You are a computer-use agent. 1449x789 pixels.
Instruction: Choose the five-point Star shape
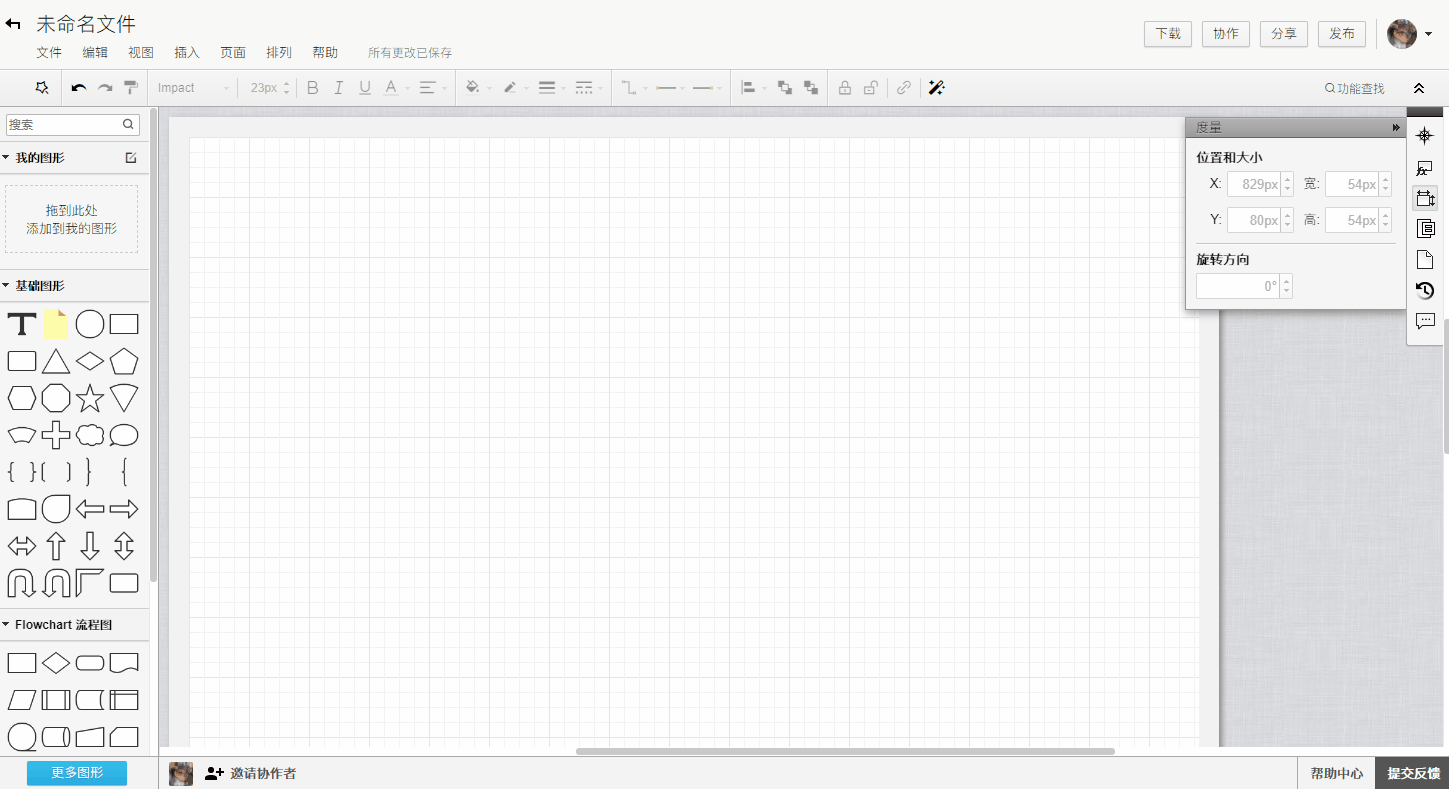pyautogui.click(x=90, y=398)
